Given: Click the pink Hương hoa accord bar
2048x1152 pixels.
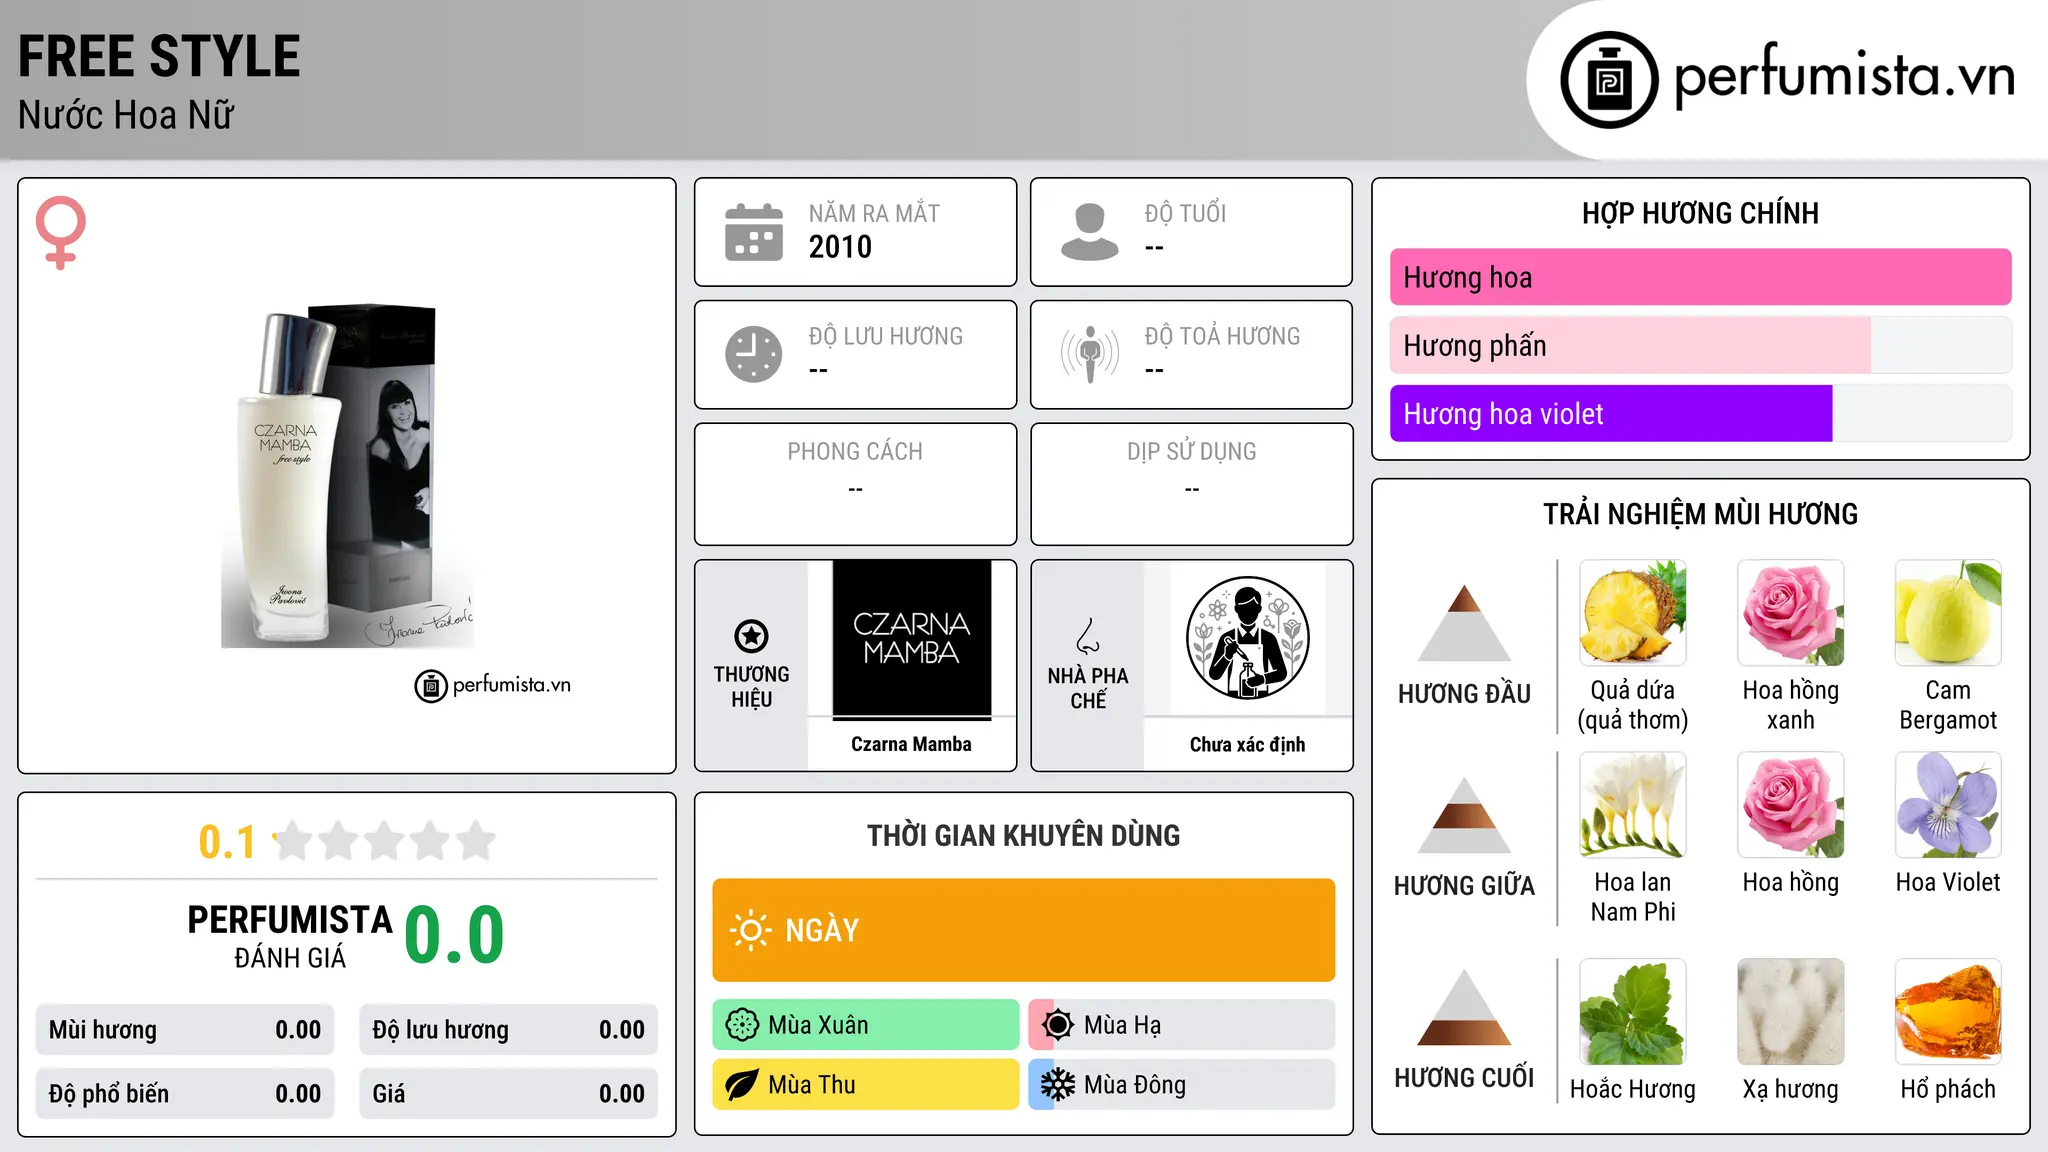Looking at the screenshot, I should (x=1700, y=277).
